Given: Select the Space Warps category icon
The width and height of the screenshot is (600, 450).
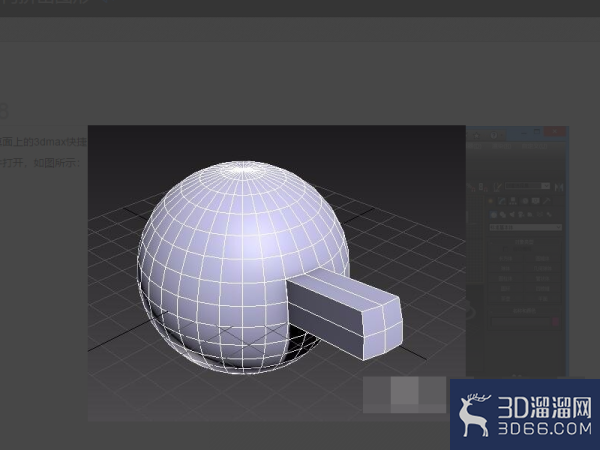Looking at the screenshot, I should (x=540, y=215).
